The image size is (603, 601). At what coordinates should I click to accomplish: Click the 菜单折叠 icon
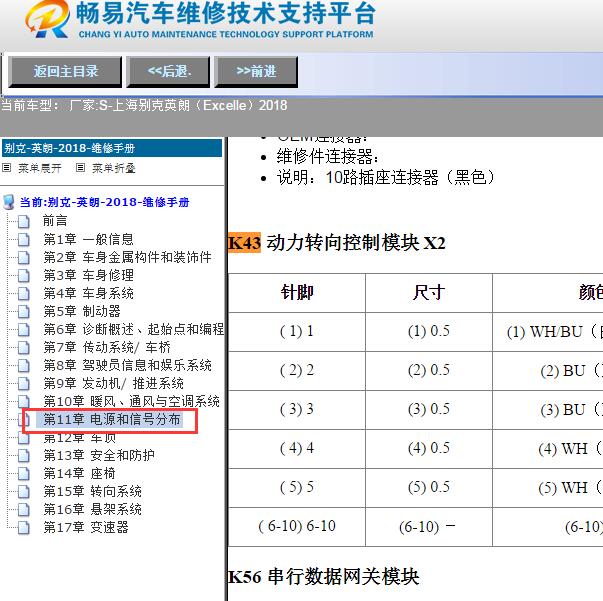[x=80, y=168]
